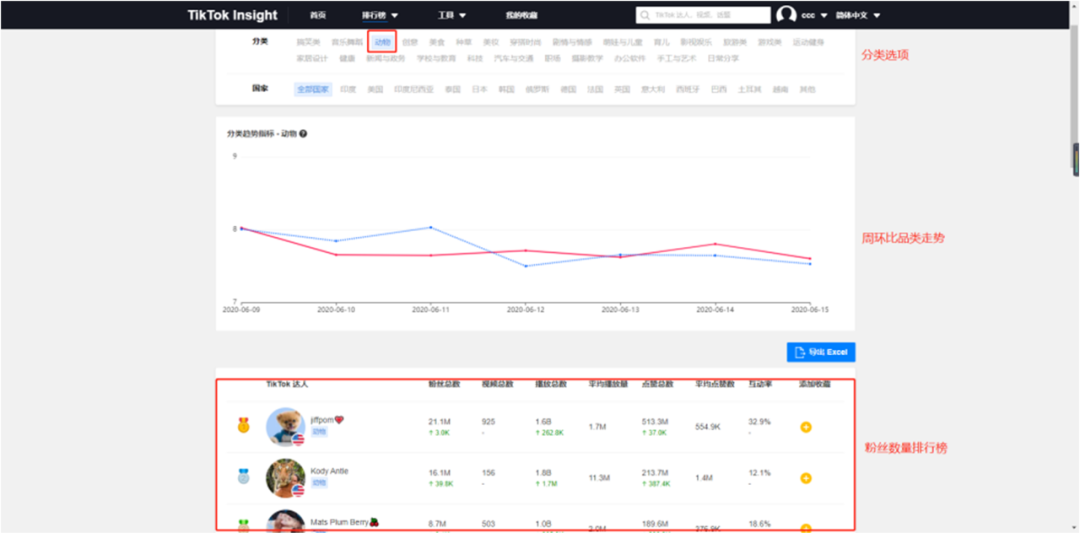Click the plus icon for Kody Antle
1080x533 pixels.
coord(806,478)
